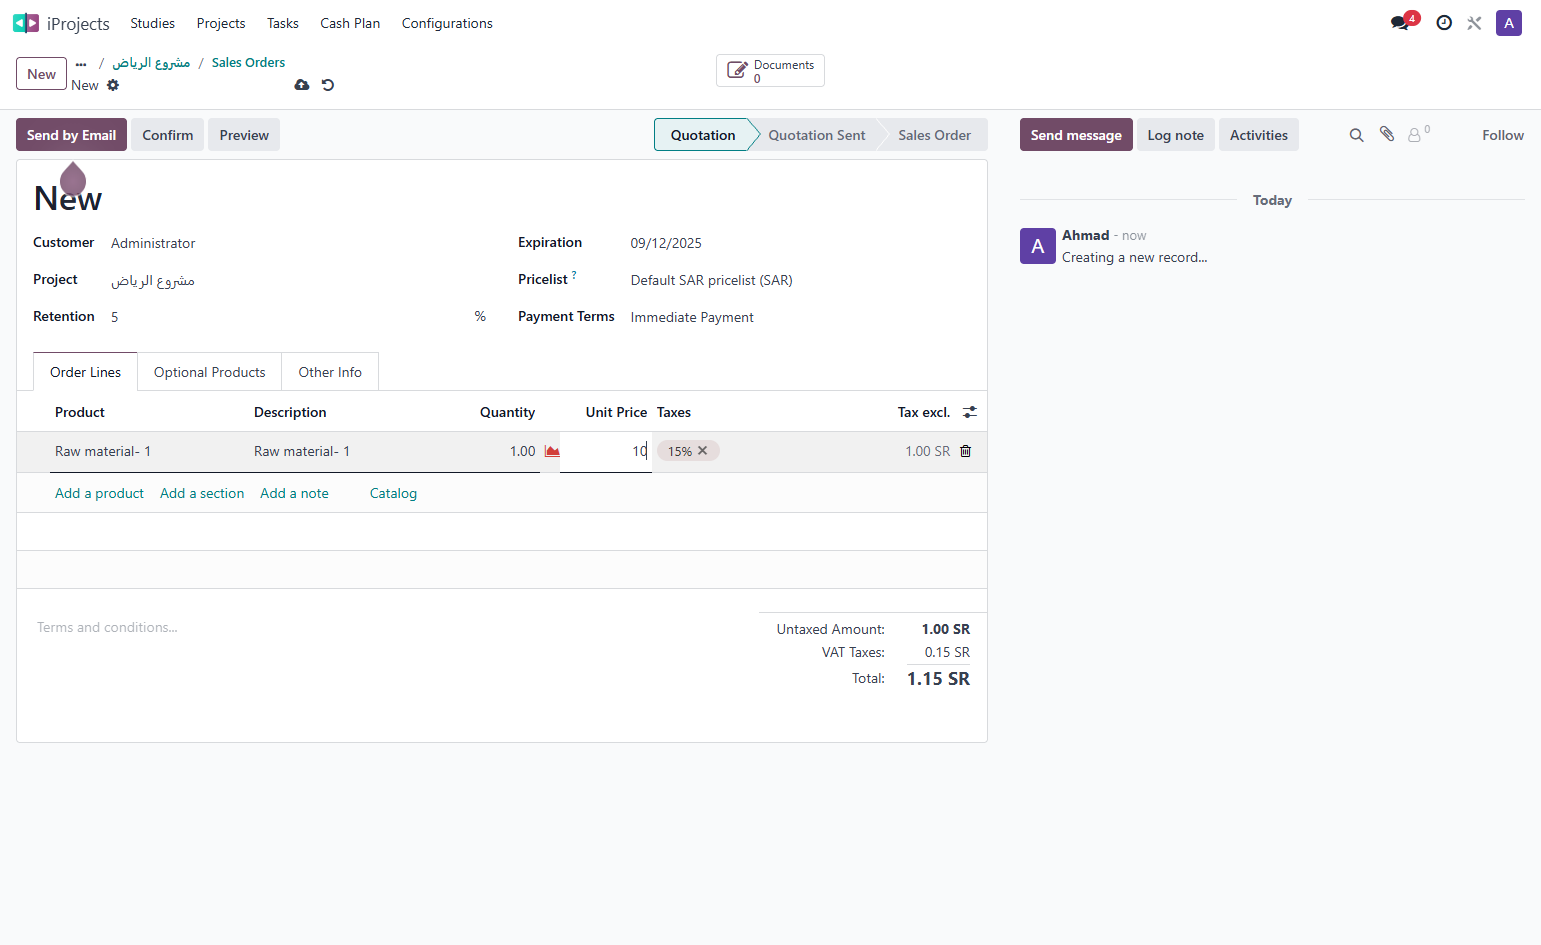
Task: Click Add a section link
Action: (x=202, y=493)
